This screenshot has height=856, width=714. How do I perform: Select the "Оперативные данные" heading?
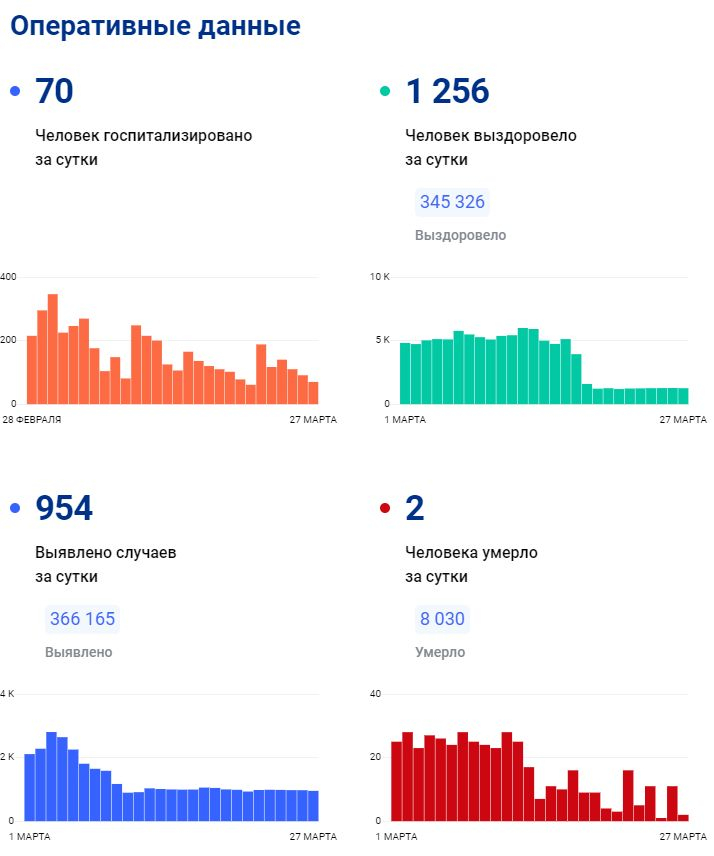coord(155,27)
